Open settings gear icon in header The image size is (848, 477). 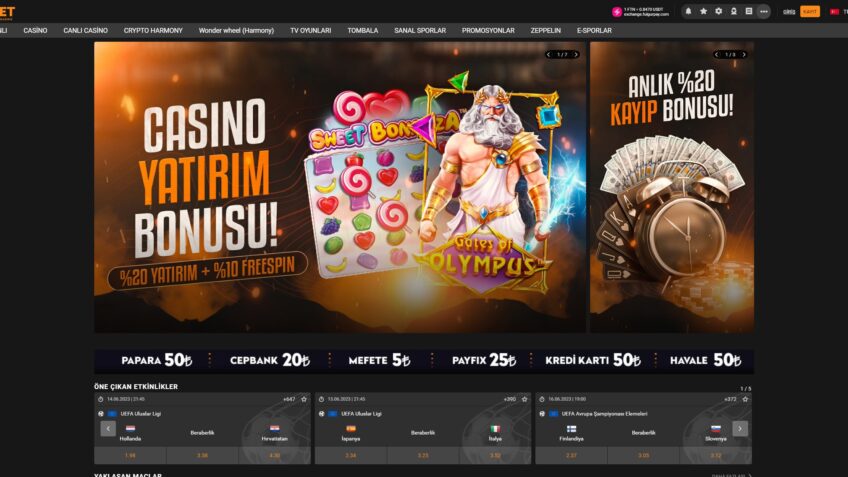coord(718,11)
